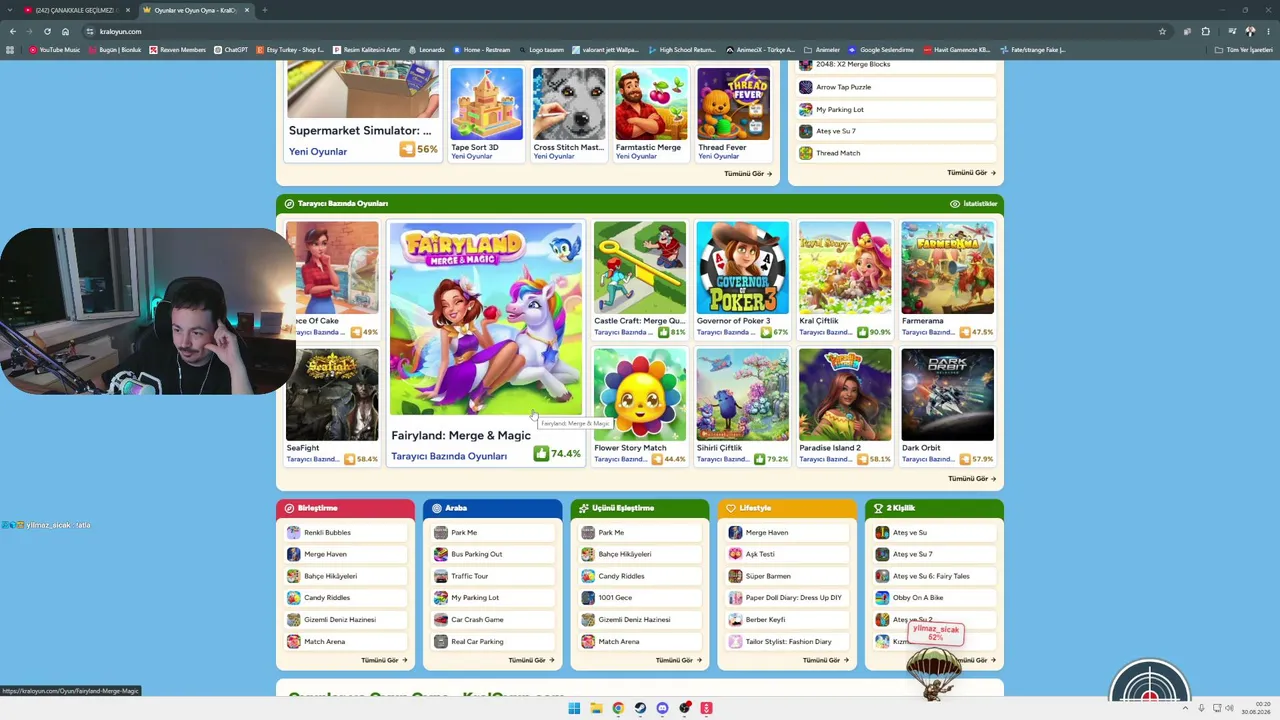Open a new browser tab

click(263, 10)
